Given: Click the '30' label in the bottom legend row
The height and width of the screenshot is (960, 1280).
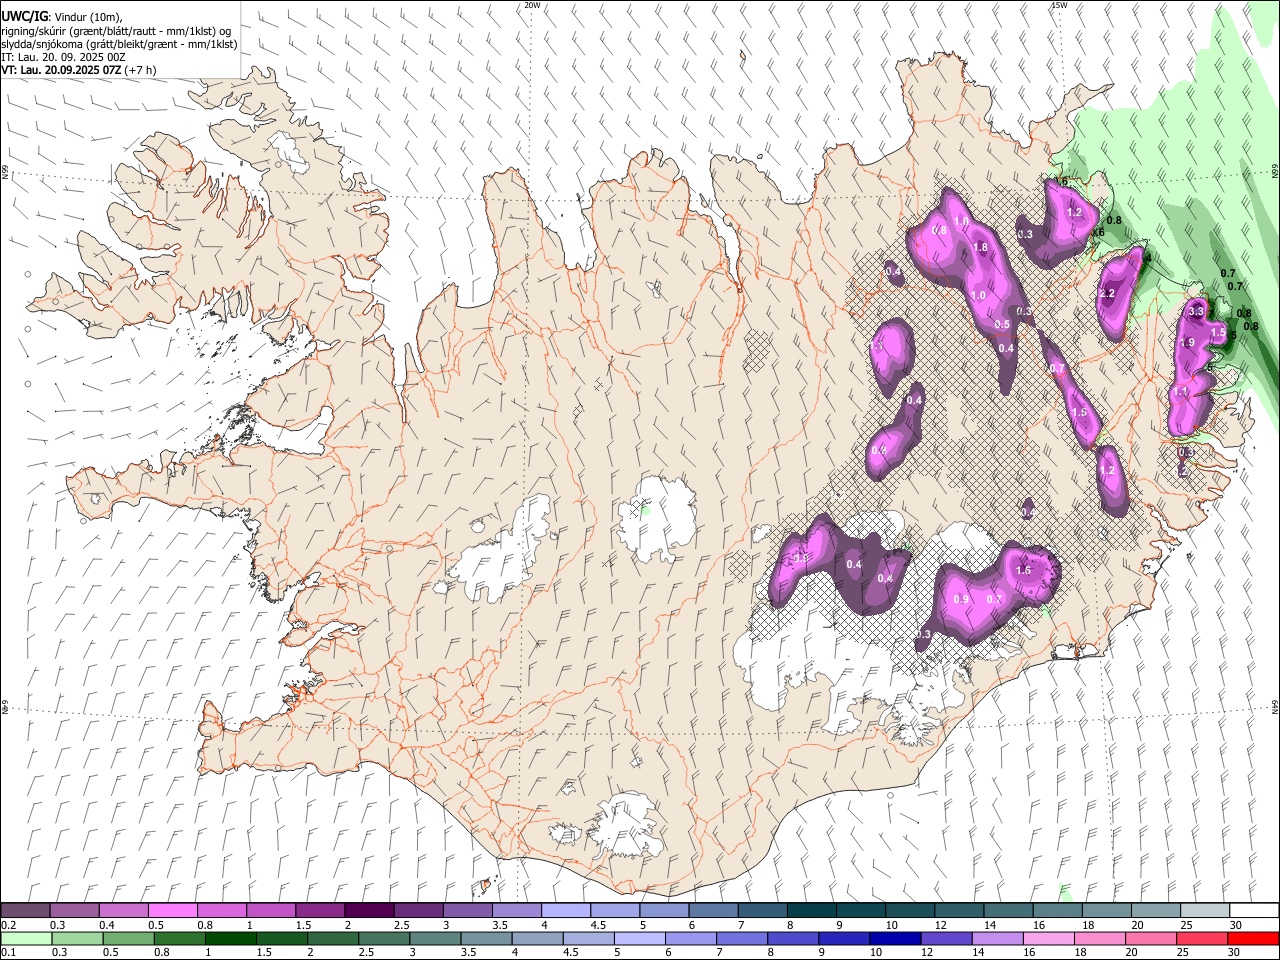Looking at the screenshot, I should click(1235, 953).
